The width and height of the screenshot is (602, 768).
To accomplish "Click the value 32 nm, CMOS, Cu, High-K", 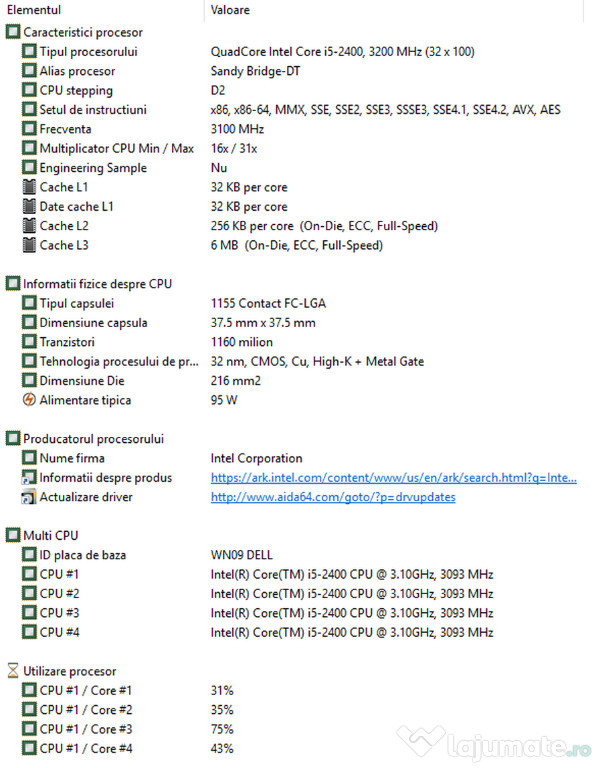I will coord(317,361).
